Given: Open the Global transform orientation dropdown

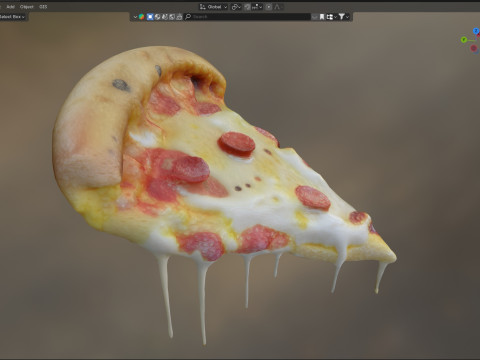Looking at the screenshot, I should click(x=213, y=7).
